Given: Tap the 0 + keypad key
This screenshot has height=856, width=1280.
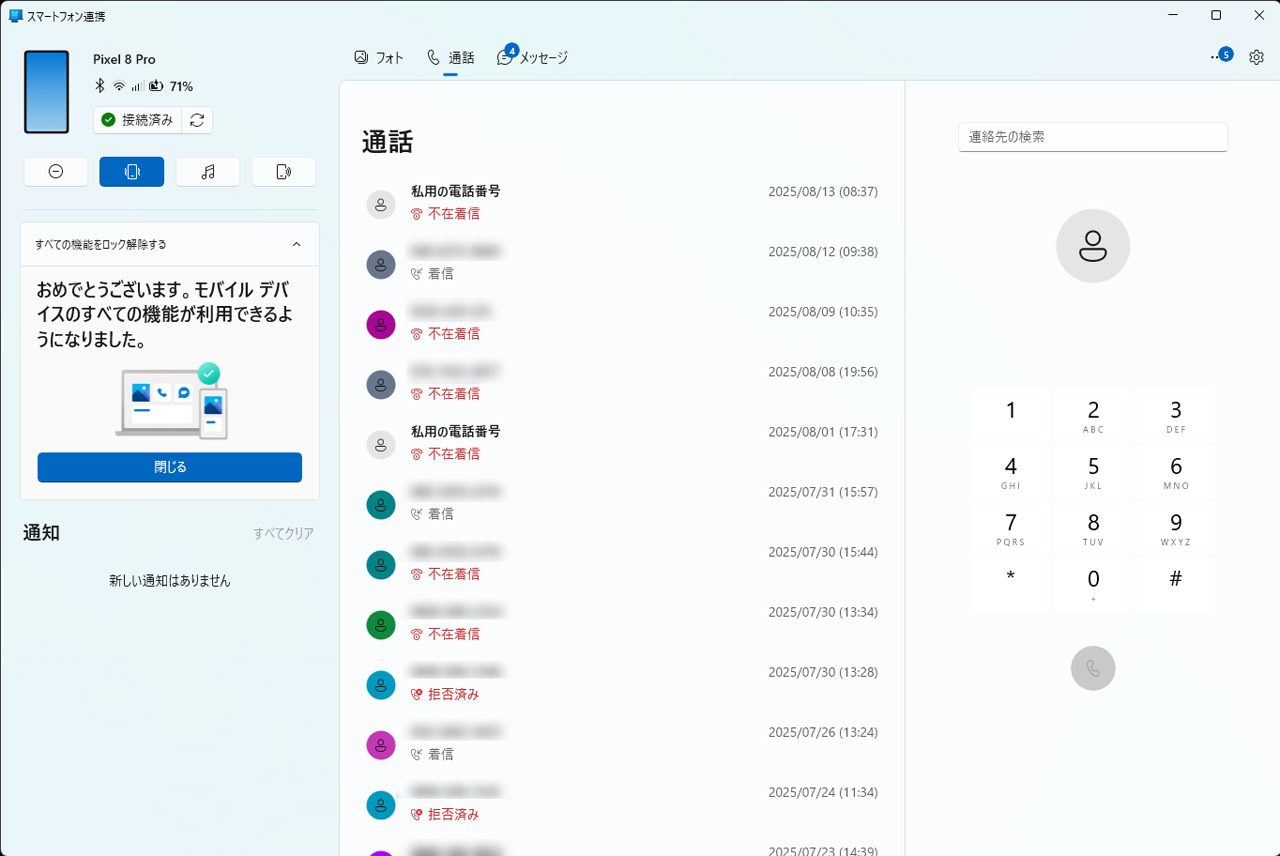Looking at the screenshot, I should [1093, 584].
